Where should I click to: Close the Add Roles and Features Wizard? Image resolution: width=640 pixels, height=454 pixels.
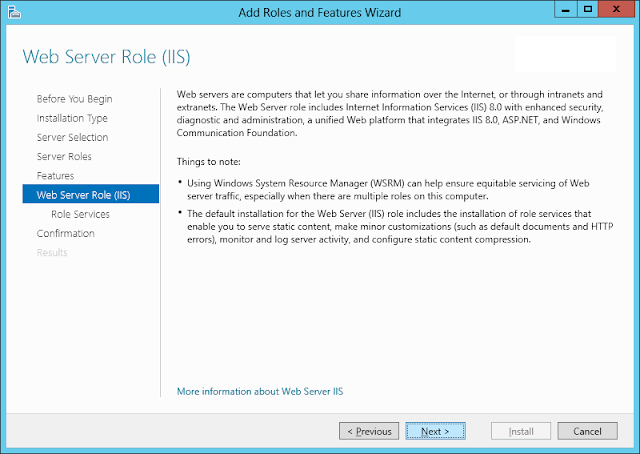[616, 9]
